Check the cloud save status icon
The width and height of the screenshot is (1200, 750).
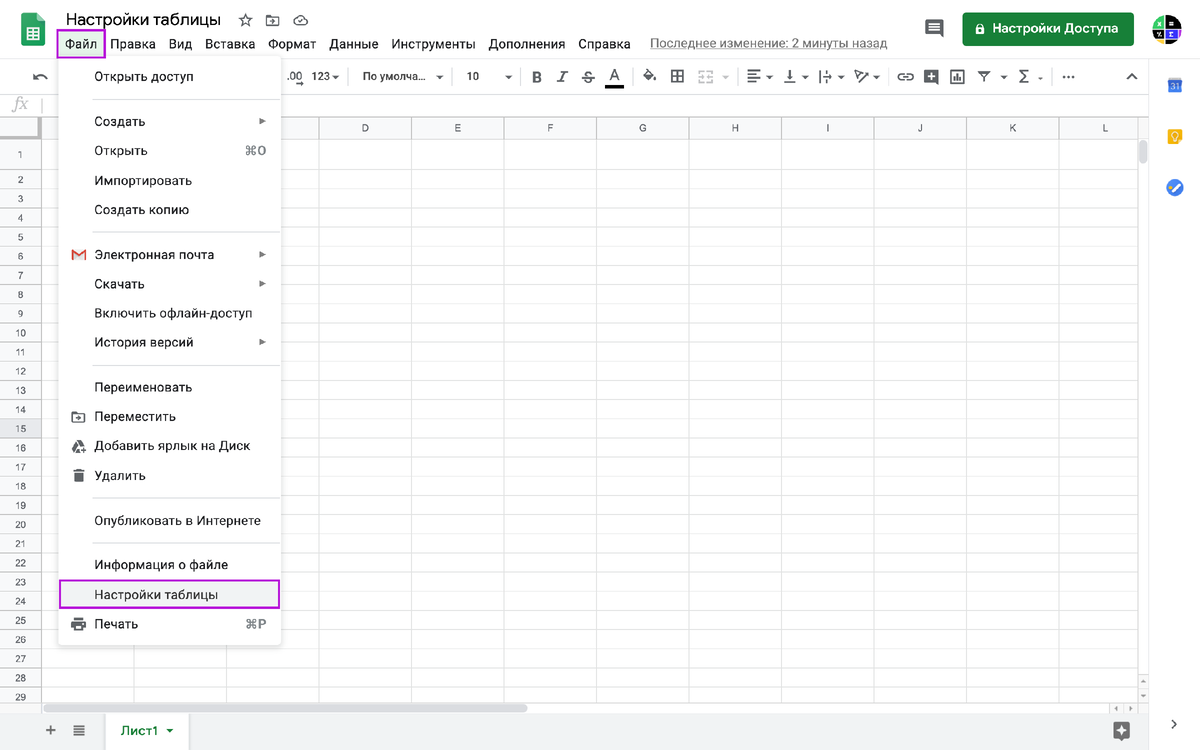(x=300, y=20)
